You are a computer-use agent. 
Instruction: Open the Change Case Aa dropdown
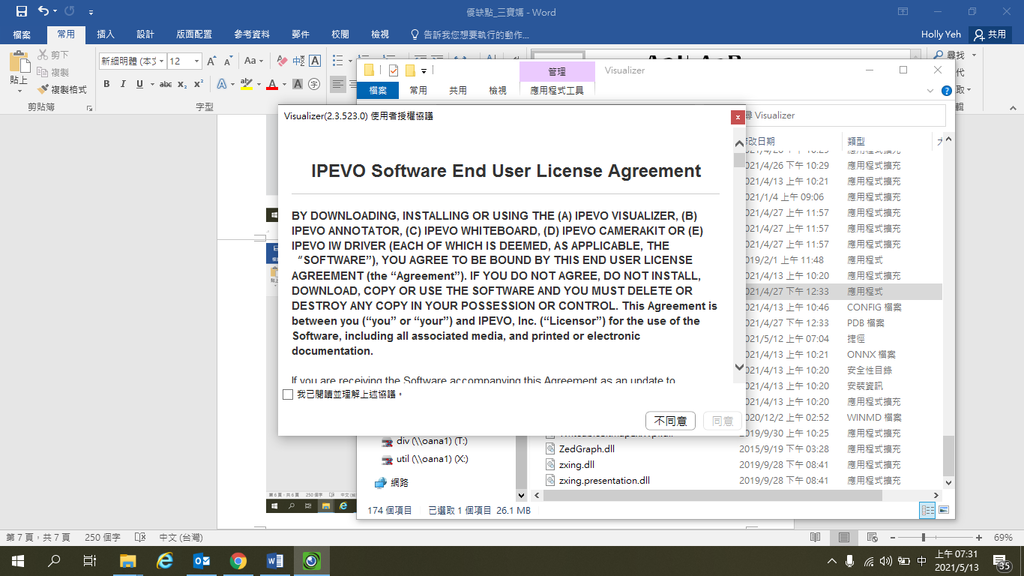coord(253,61)
